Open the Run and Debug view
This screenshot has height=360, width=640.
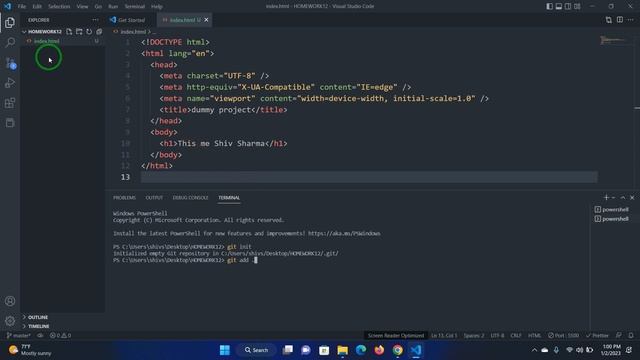coord(10,83)
